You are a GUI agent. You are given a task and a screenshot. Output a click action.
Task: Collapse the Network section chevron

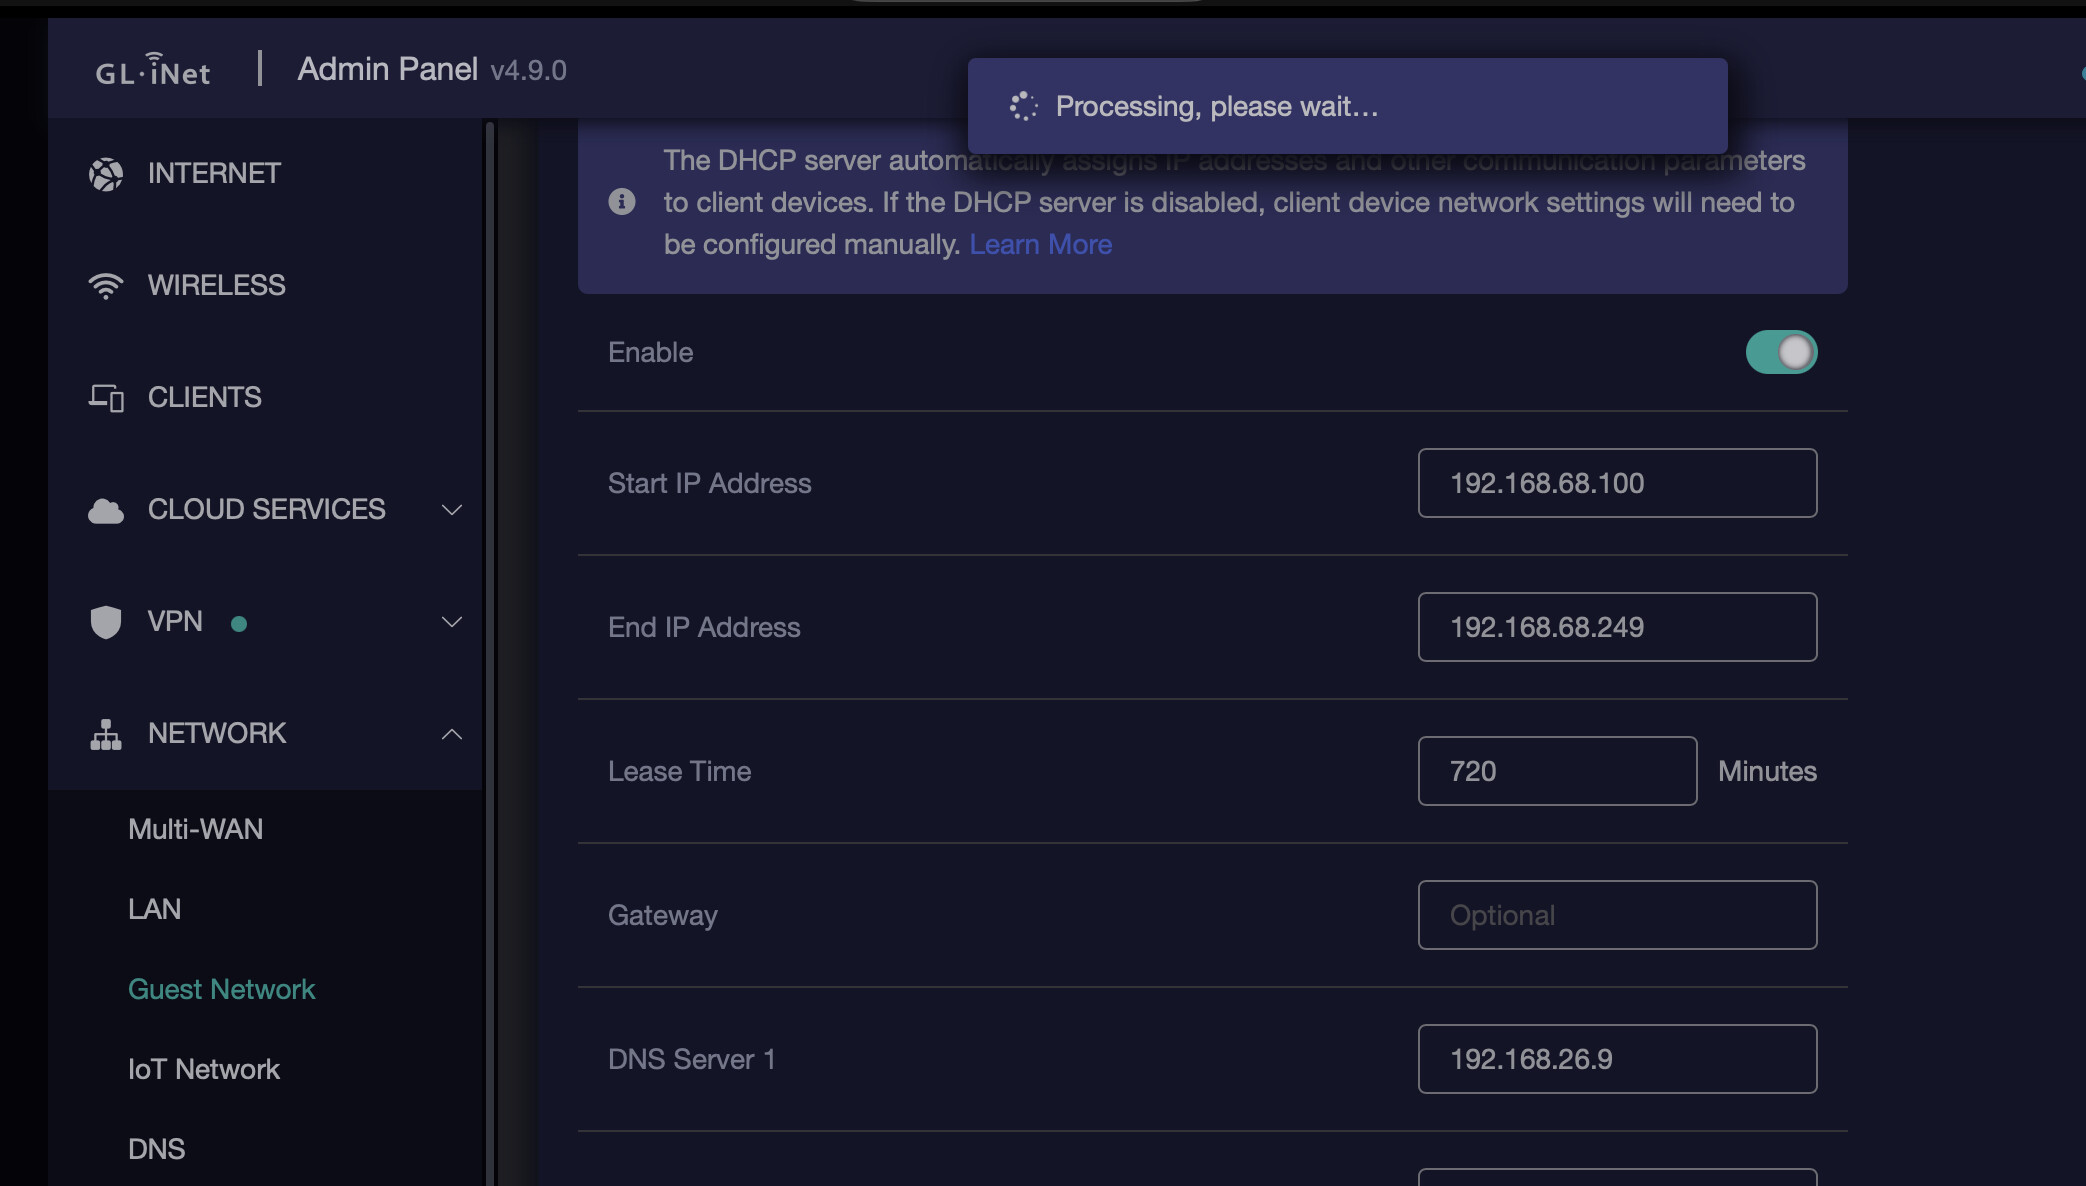[x=452, y=734]
